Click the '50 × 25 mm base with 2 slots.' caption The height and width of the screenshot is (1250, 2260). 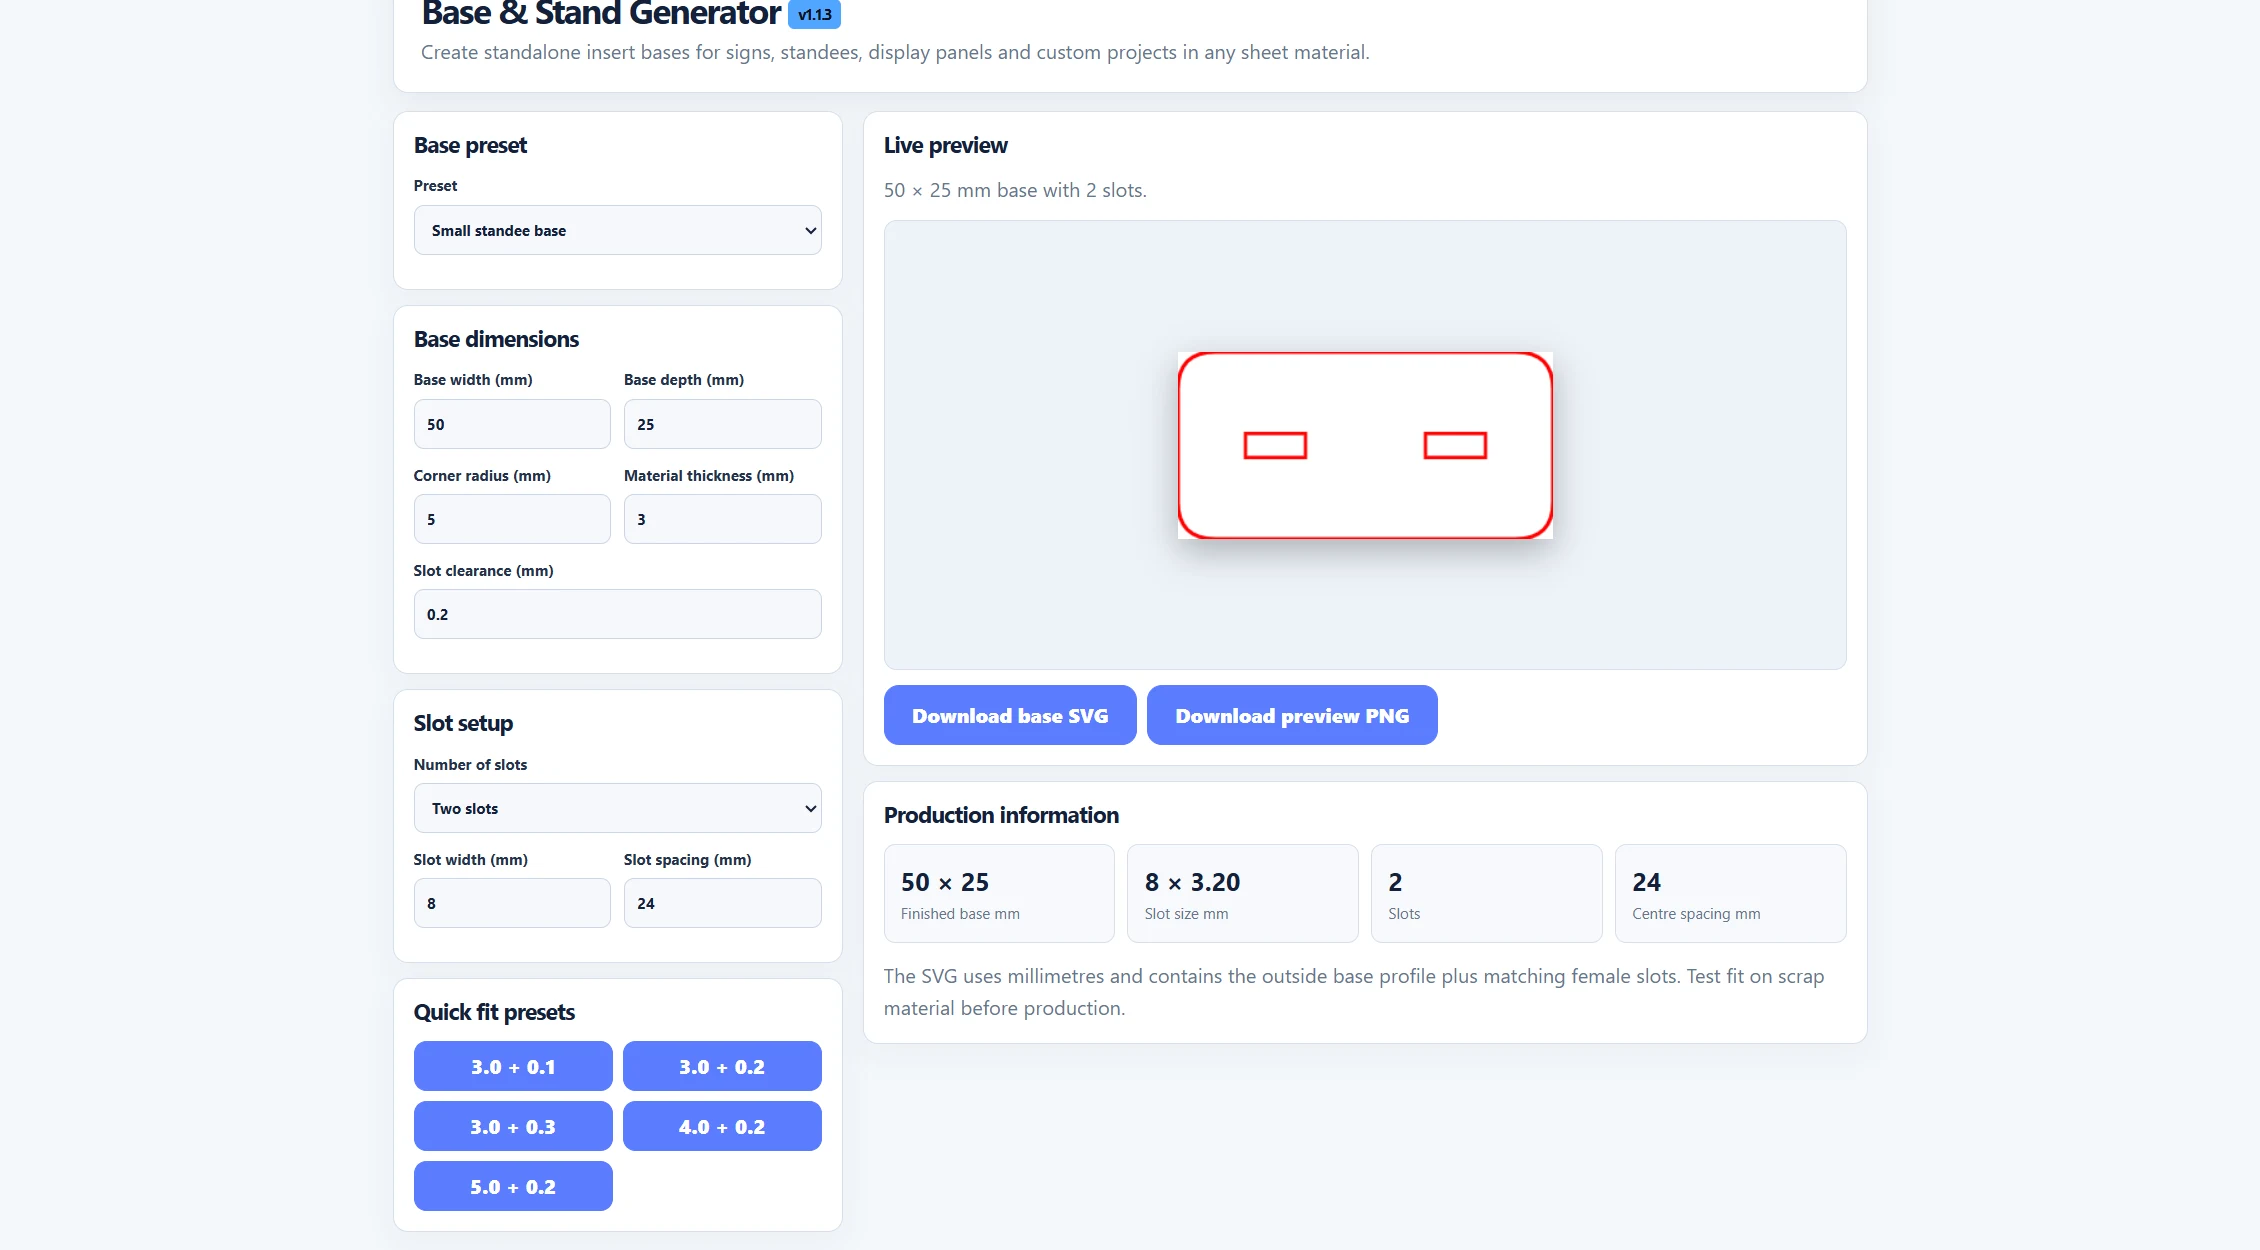point(1015,190)
